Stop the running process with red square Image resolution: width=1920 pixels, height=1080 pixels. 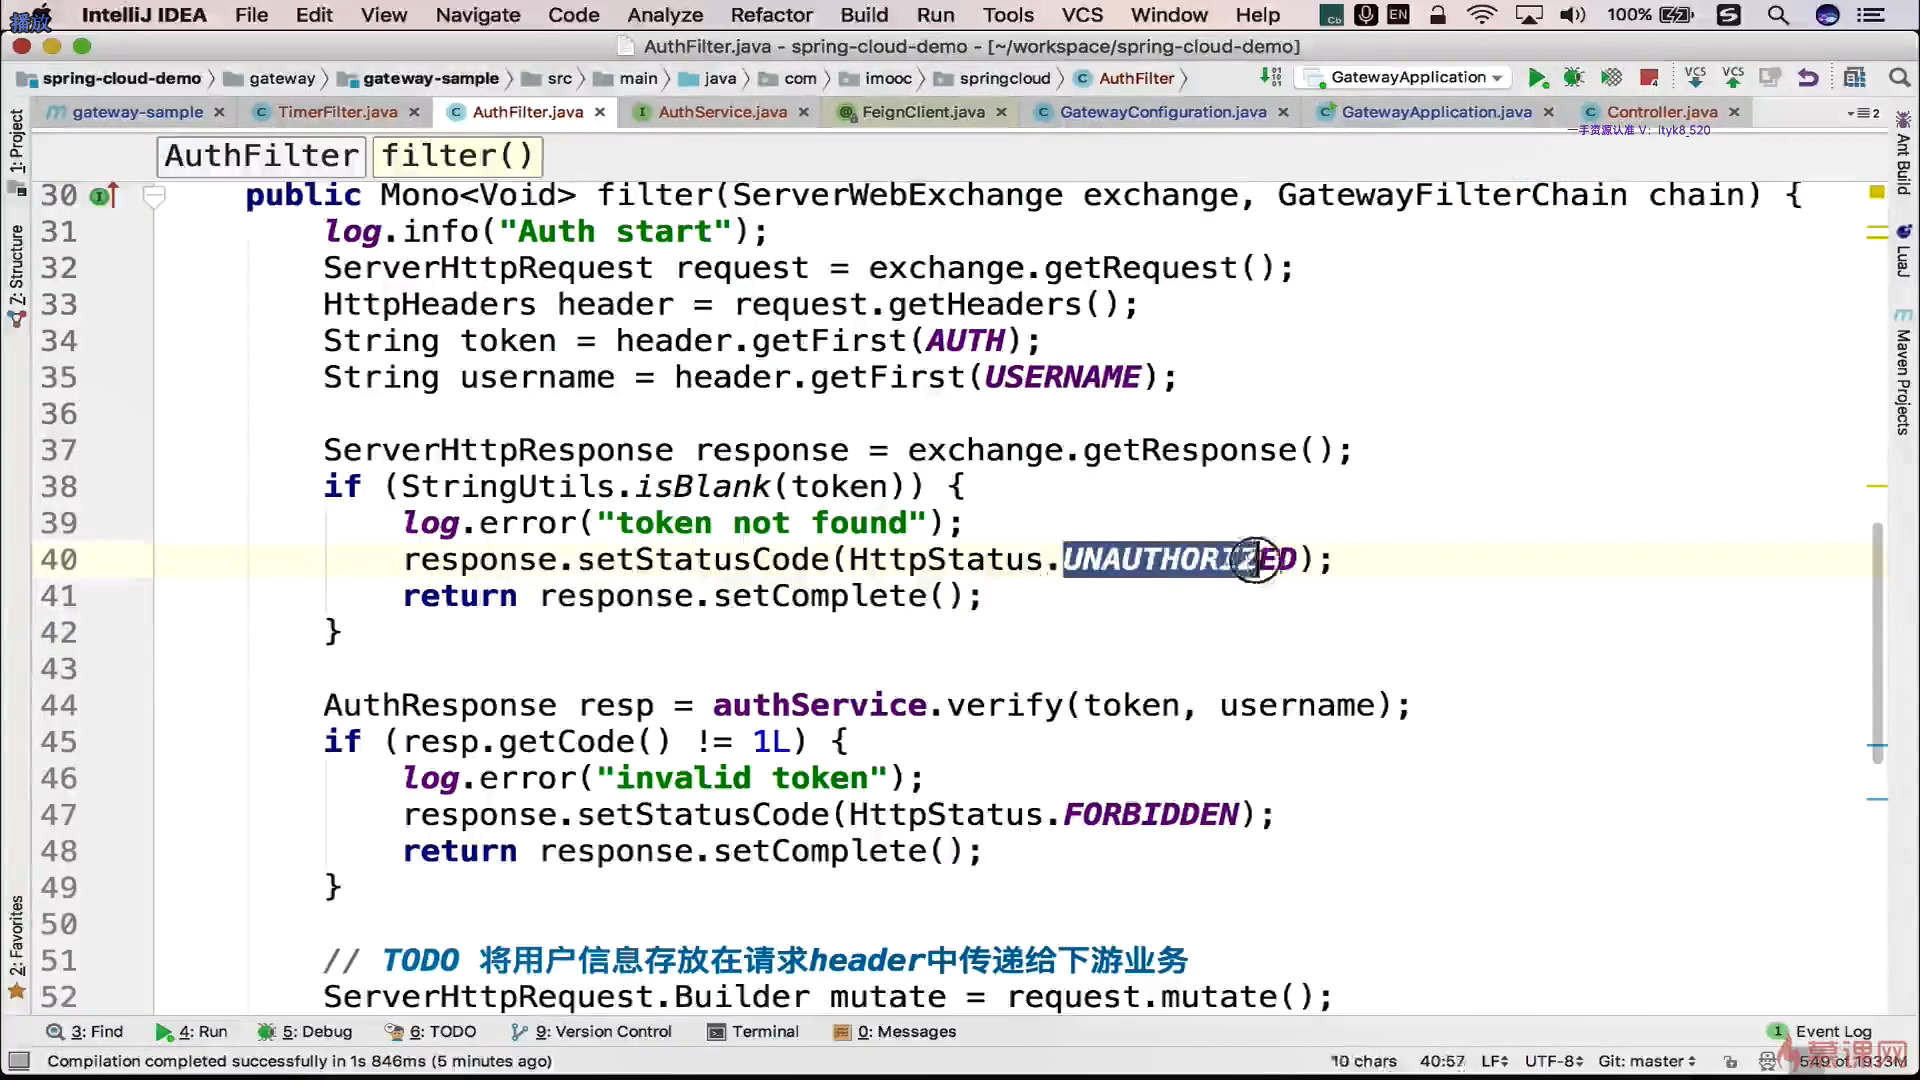(1649, 78)
